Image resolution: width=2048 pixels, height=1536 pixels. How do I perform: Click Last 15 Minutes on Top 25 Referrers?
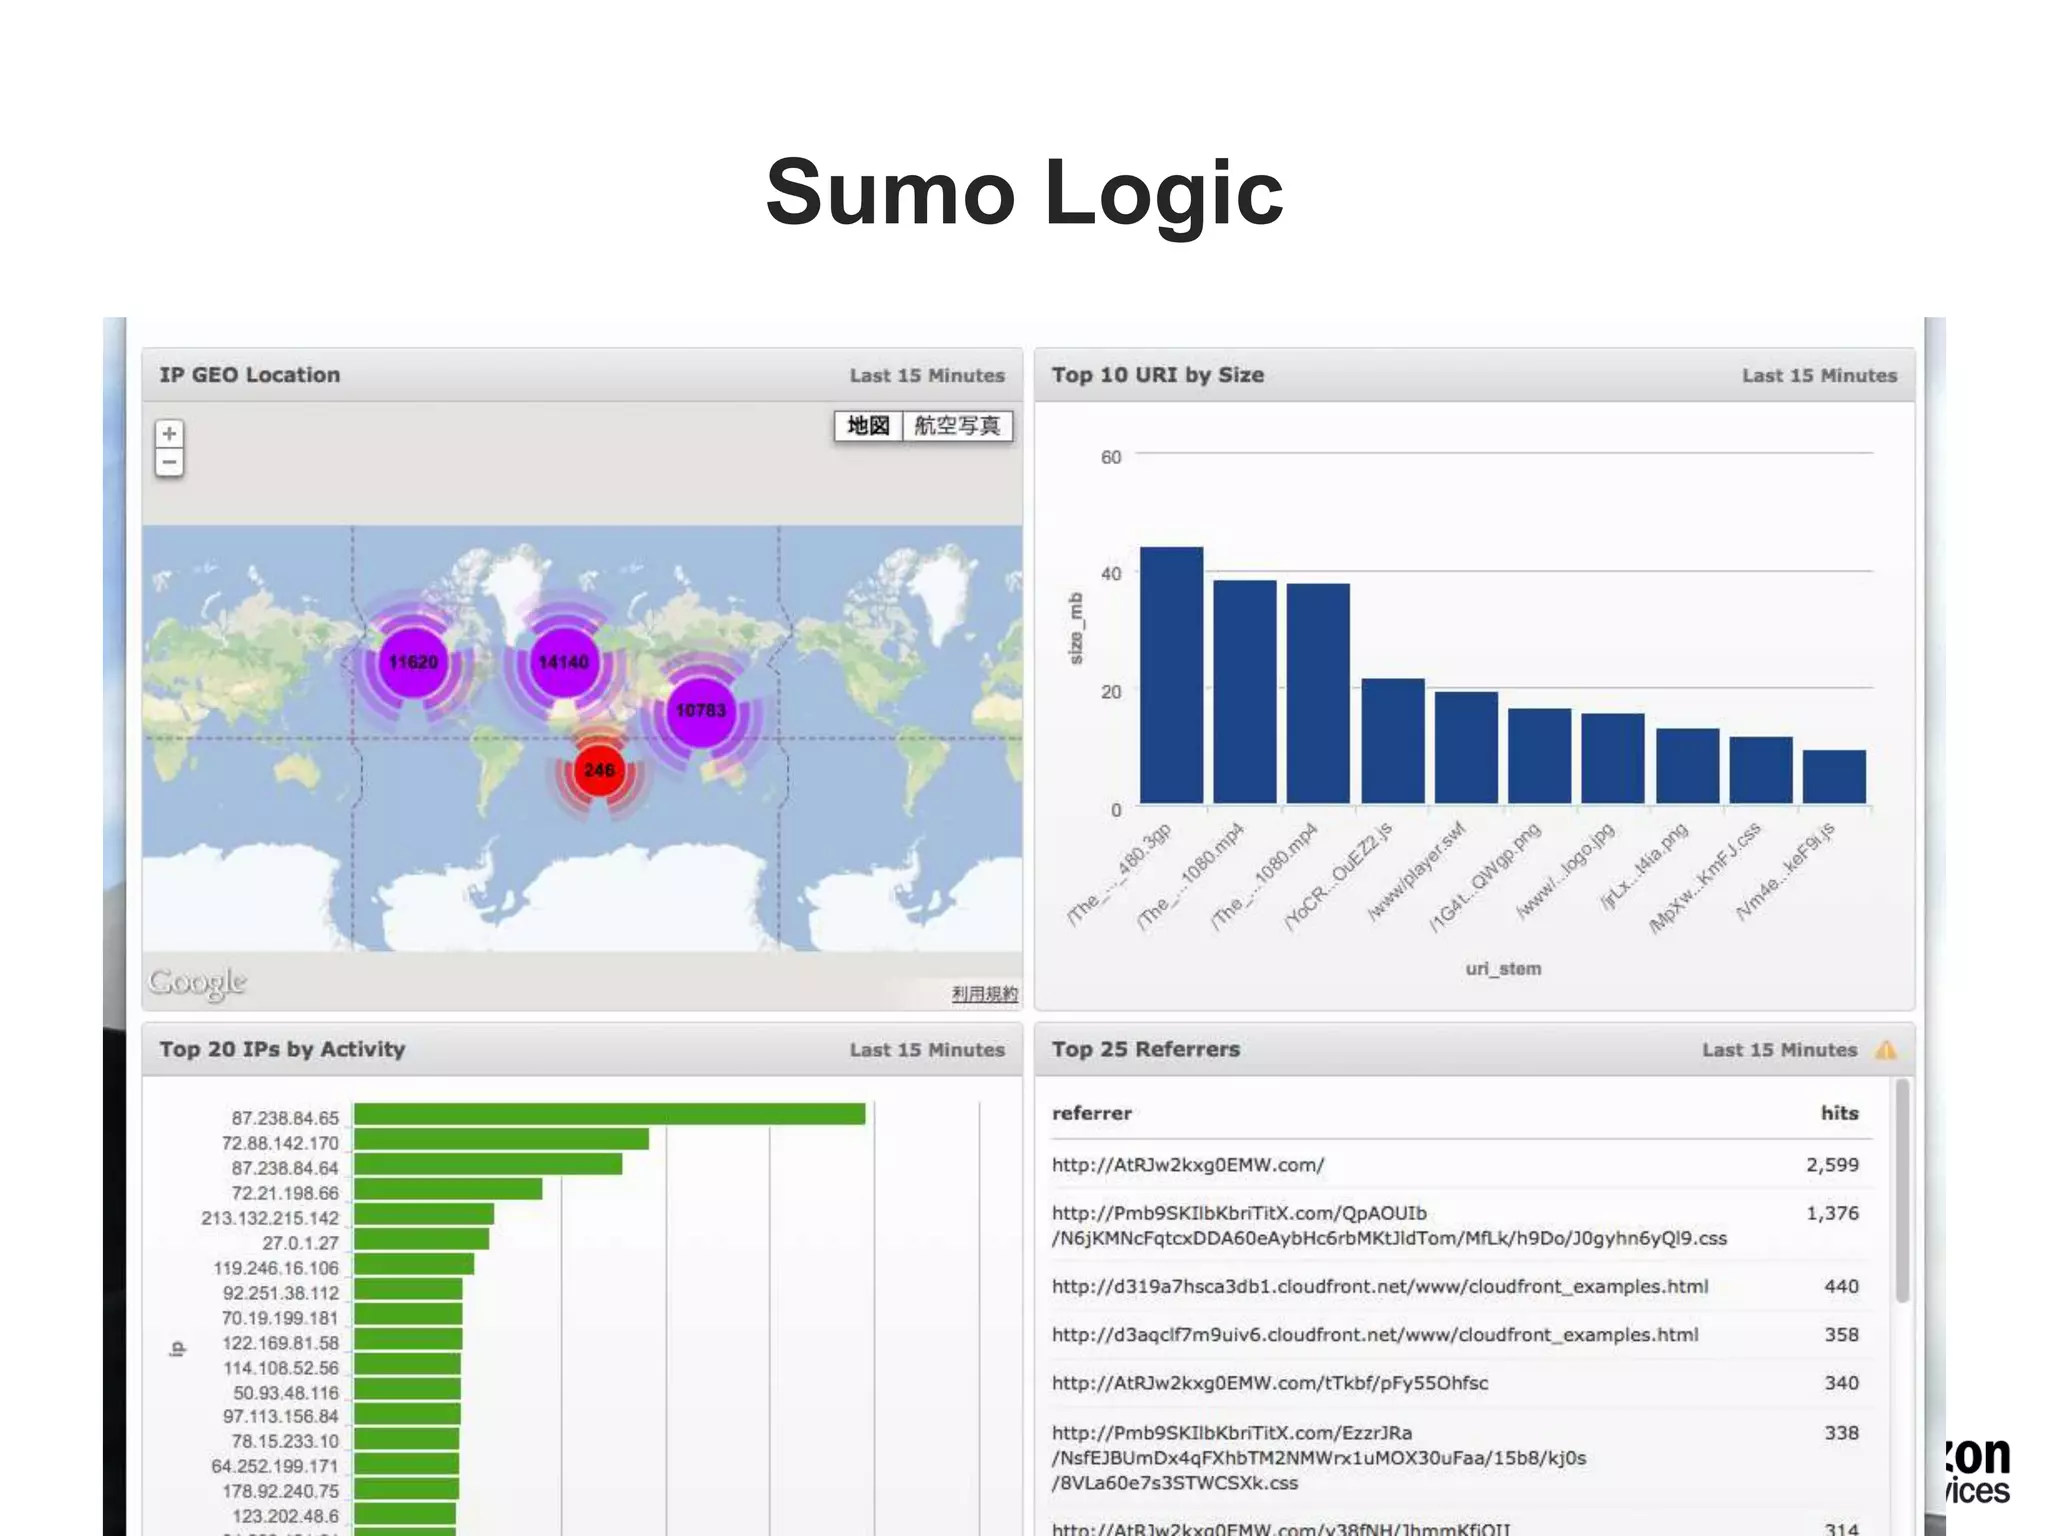[1779, 1050]
